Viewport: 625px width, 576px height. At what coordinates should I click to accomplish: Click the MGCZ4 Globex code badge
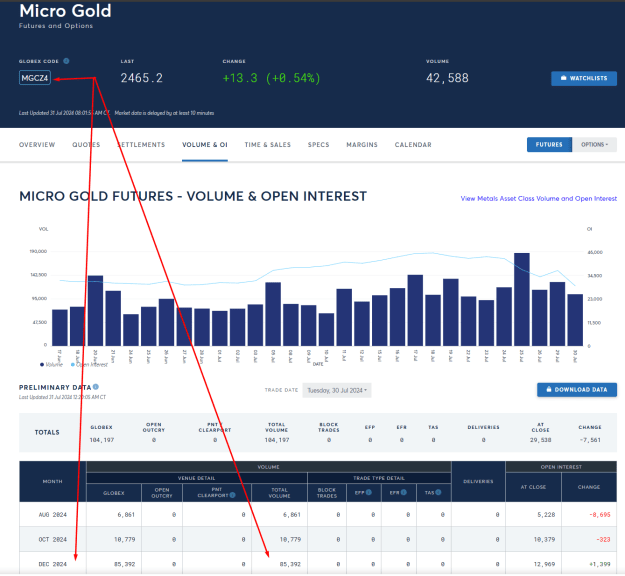(x=35, y=78)
